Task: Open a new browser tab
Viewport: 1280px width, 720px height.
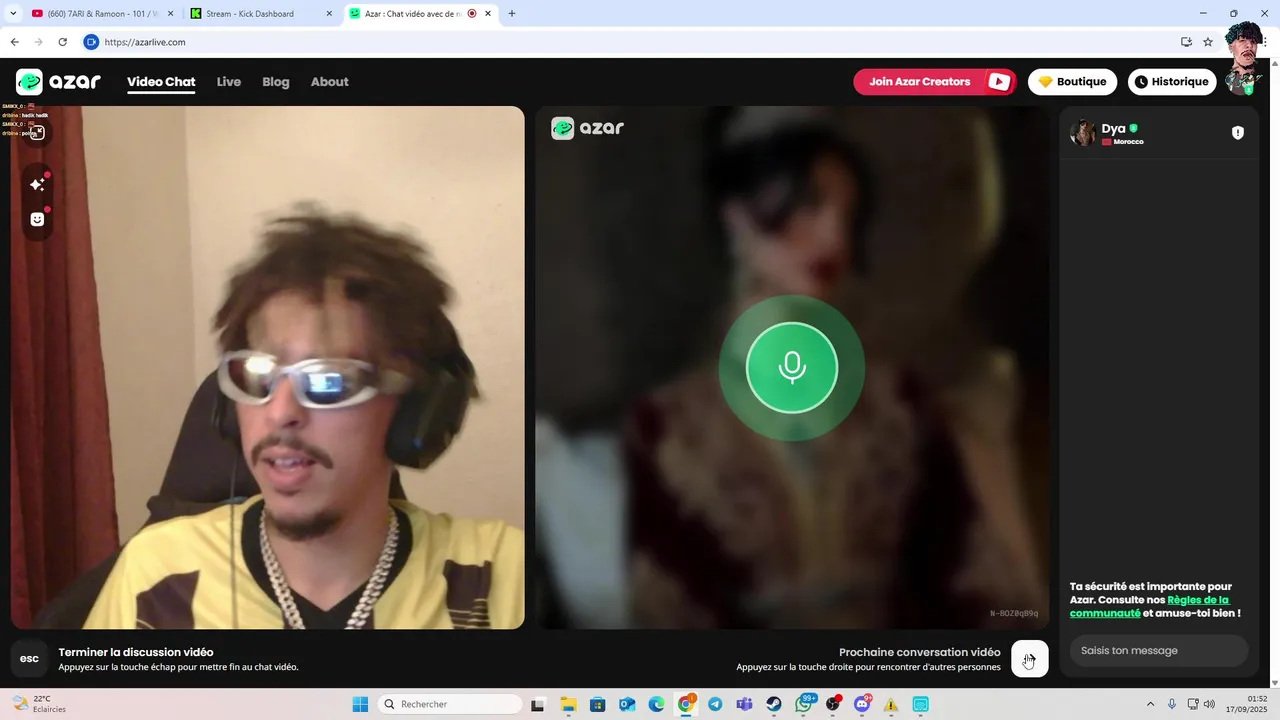Action: tap(512, 14)
